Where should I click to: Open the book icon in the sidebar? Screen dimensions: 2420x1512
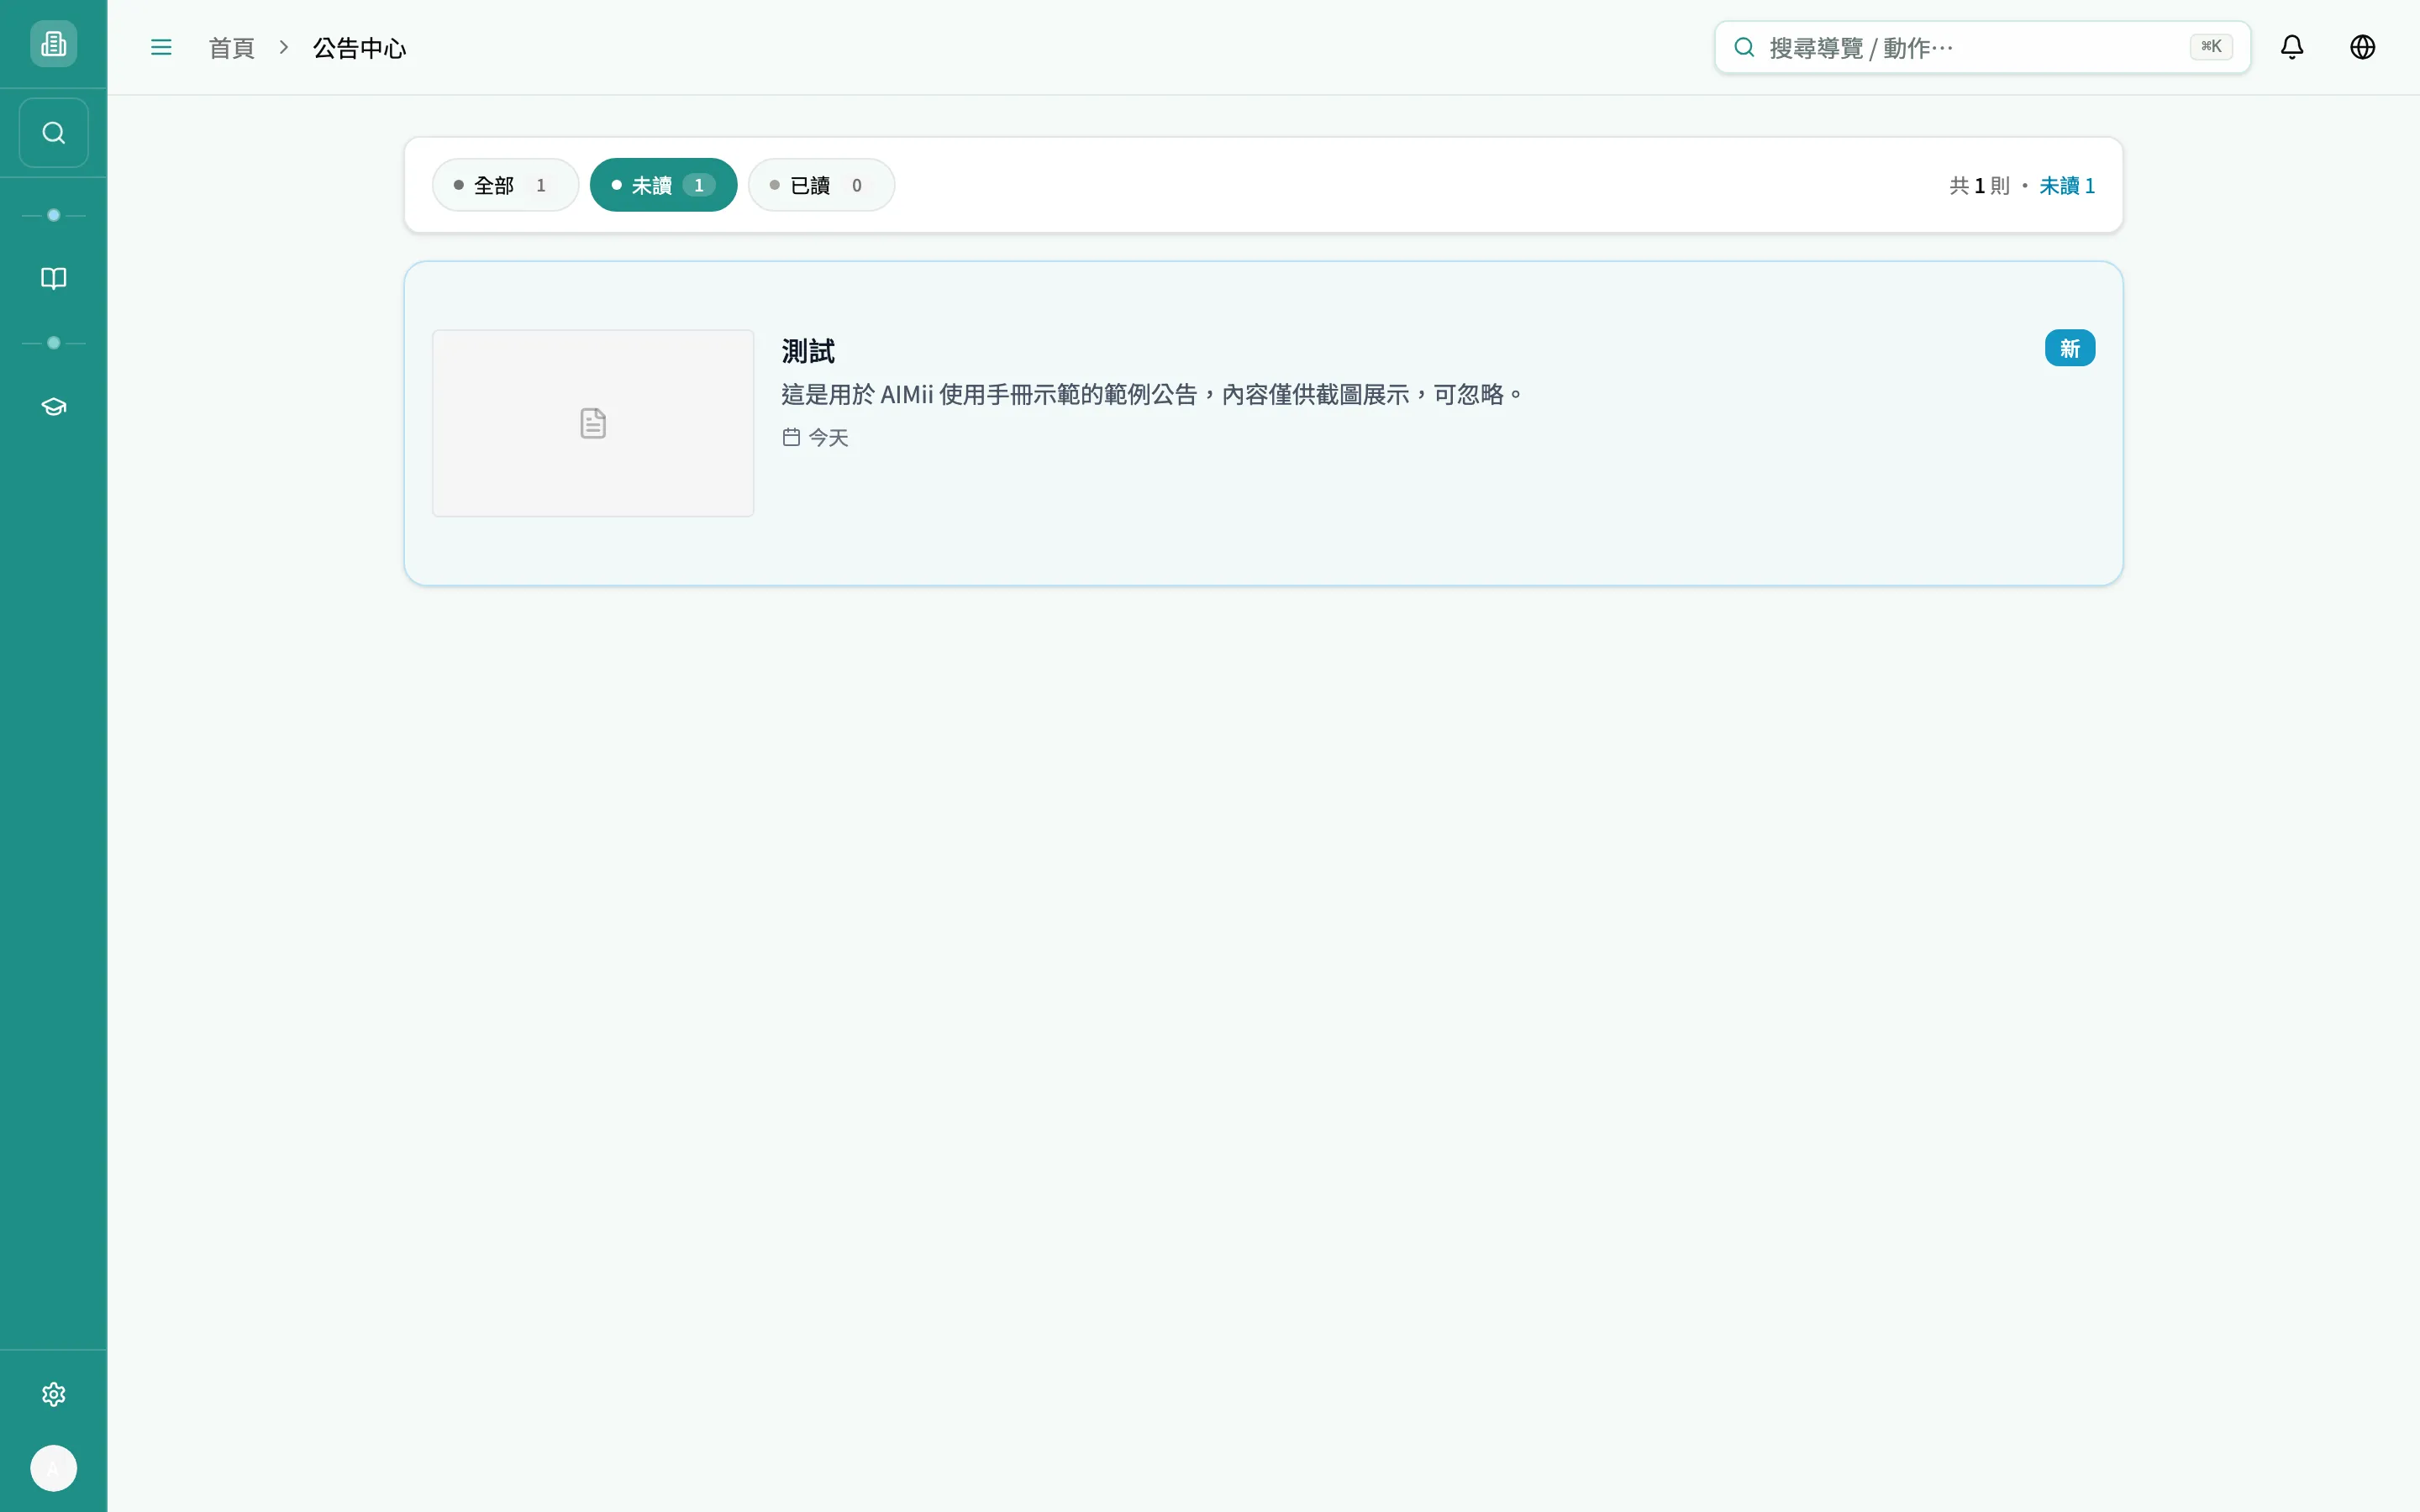53,278
